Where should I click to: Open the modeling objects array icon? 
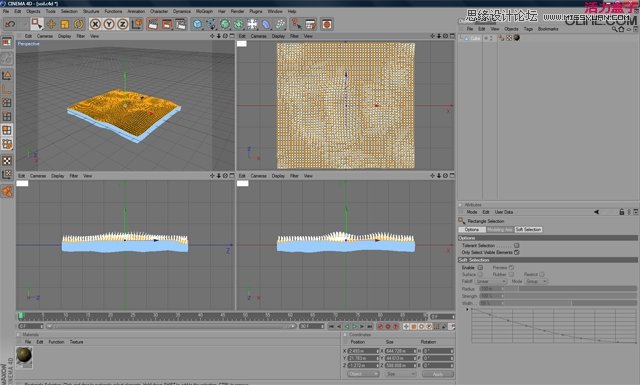(239, 24)
